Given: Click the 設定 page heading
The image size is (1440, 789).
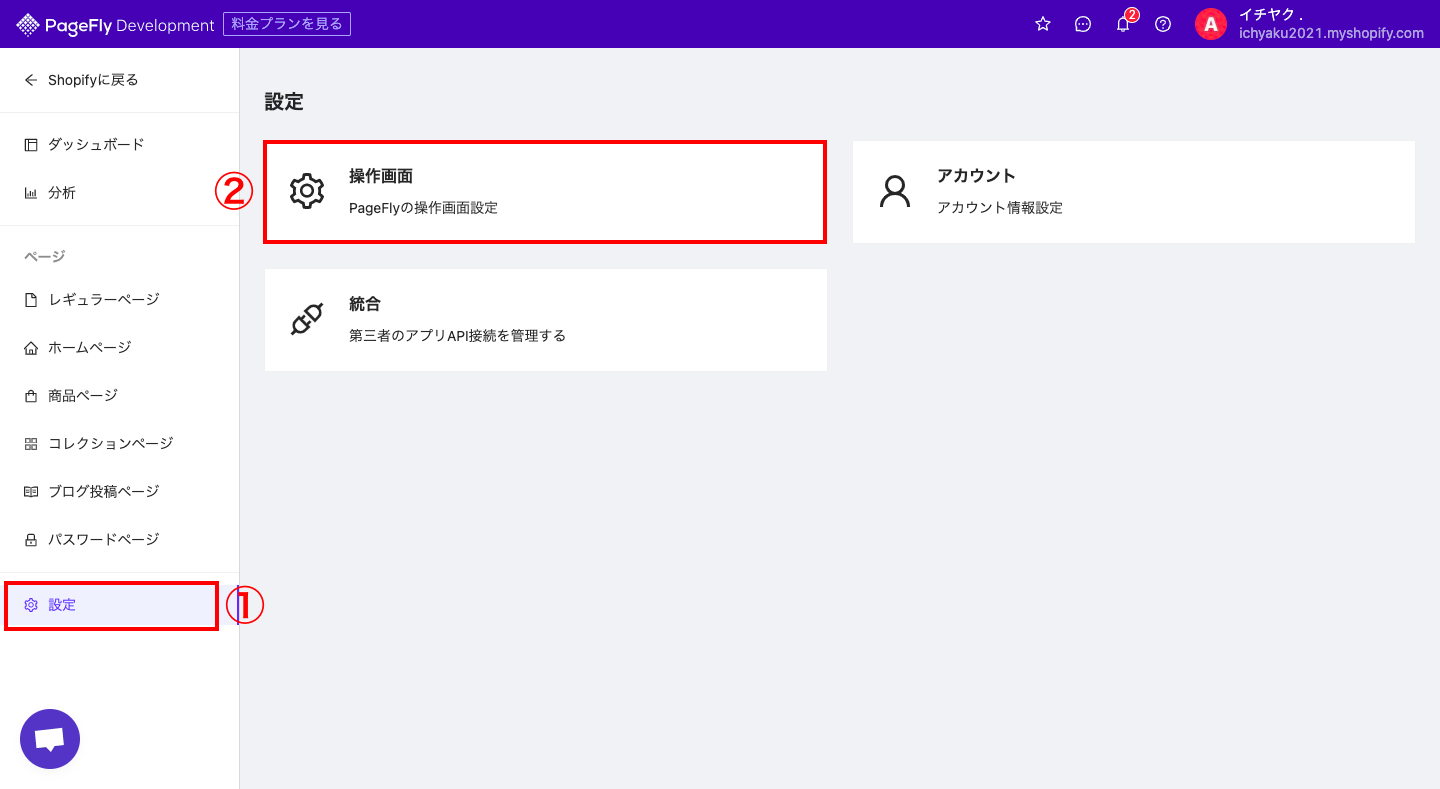Looking at the screenshot, I should coord(284,102).
